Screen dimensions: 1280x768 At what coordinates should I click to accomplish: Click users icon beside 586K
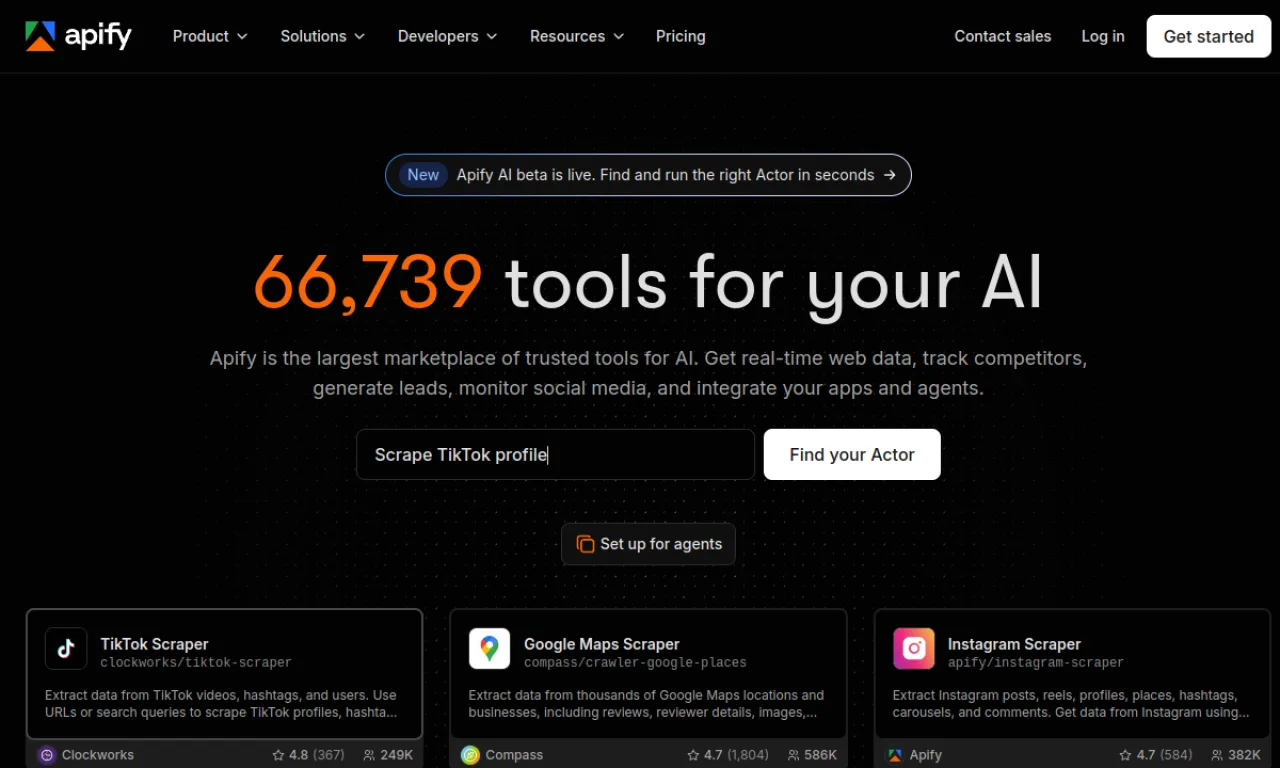793,755
